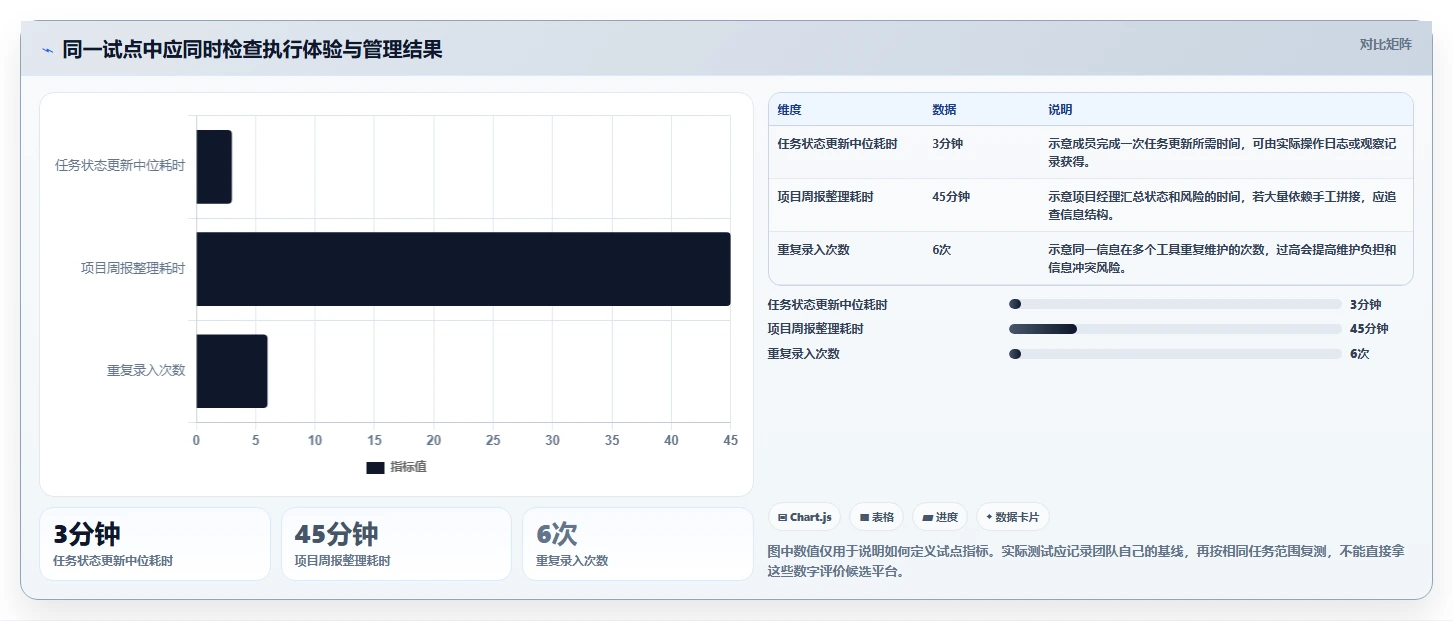Click the 说明 column header
The width and height of the screenshot is (1453, 621).
[x=1060, y=110]
